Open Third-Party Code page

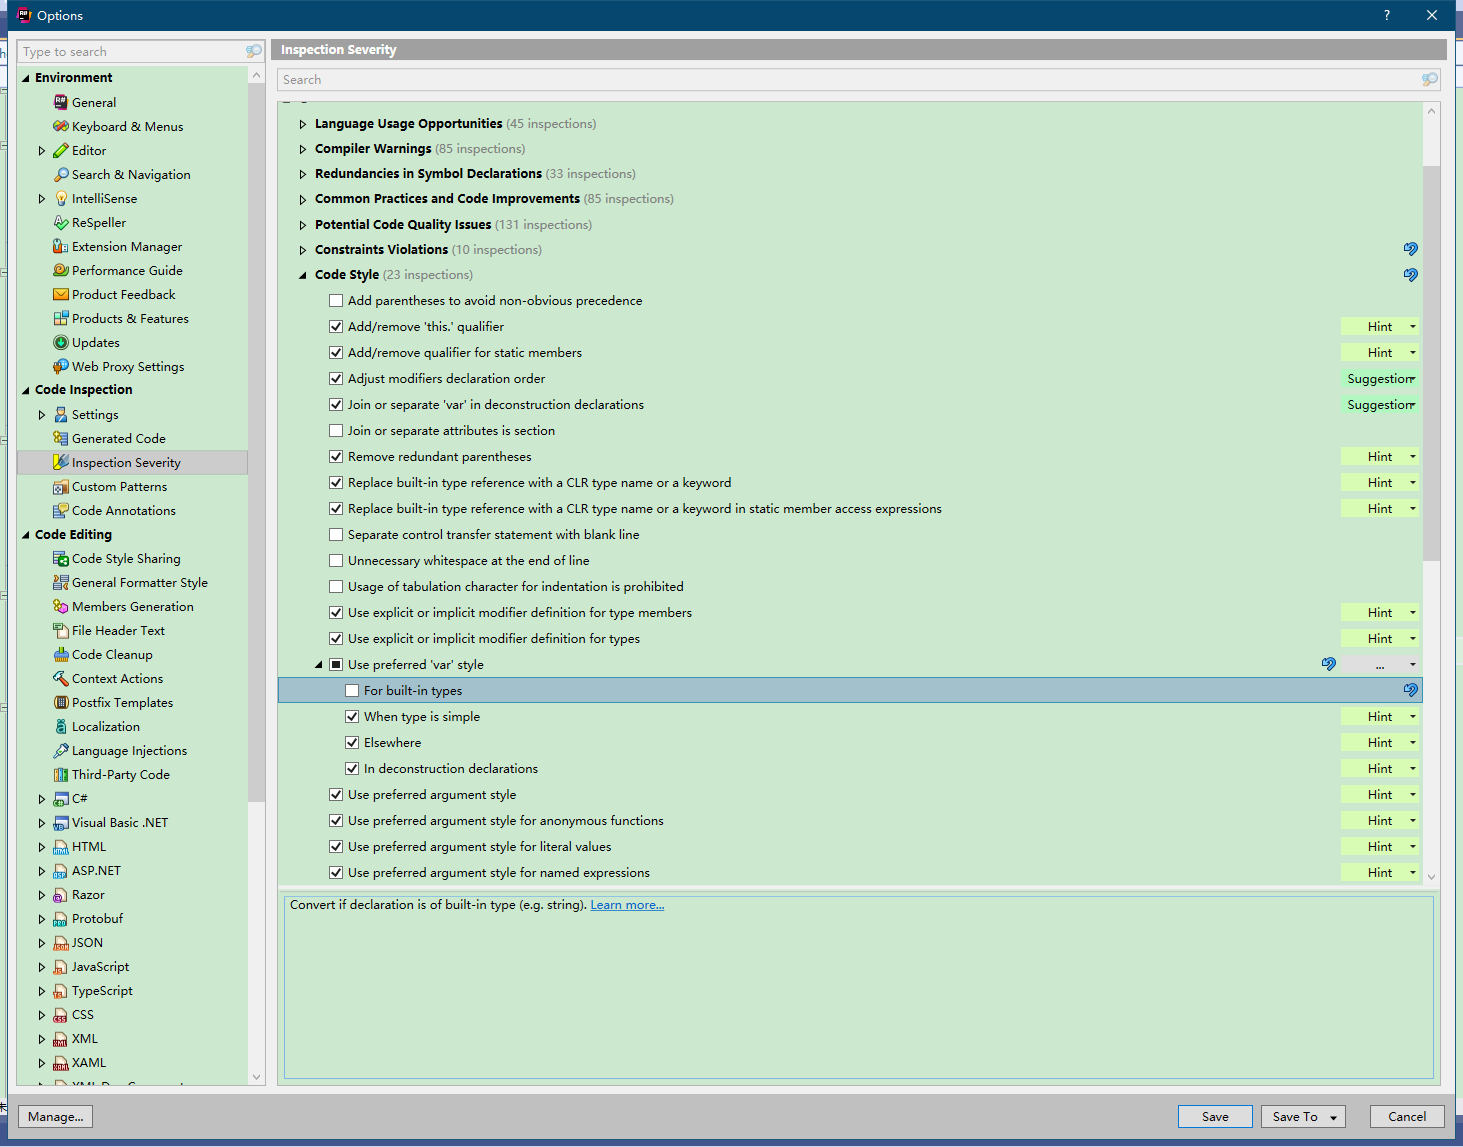pos(121,774)
